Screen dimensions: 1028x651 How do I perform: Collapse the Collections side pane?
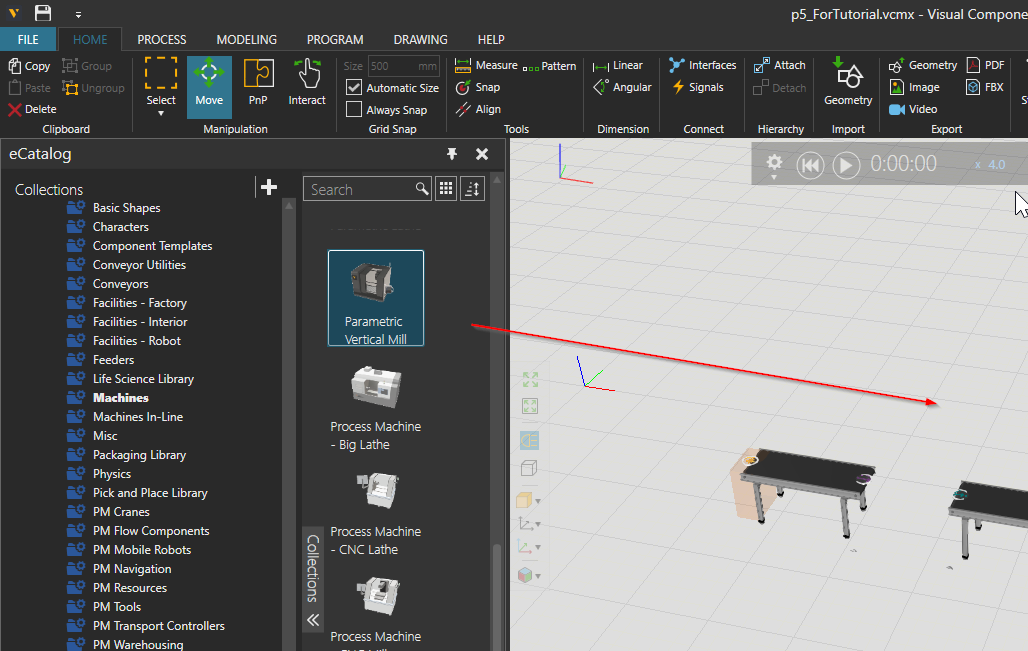(313, 620)
